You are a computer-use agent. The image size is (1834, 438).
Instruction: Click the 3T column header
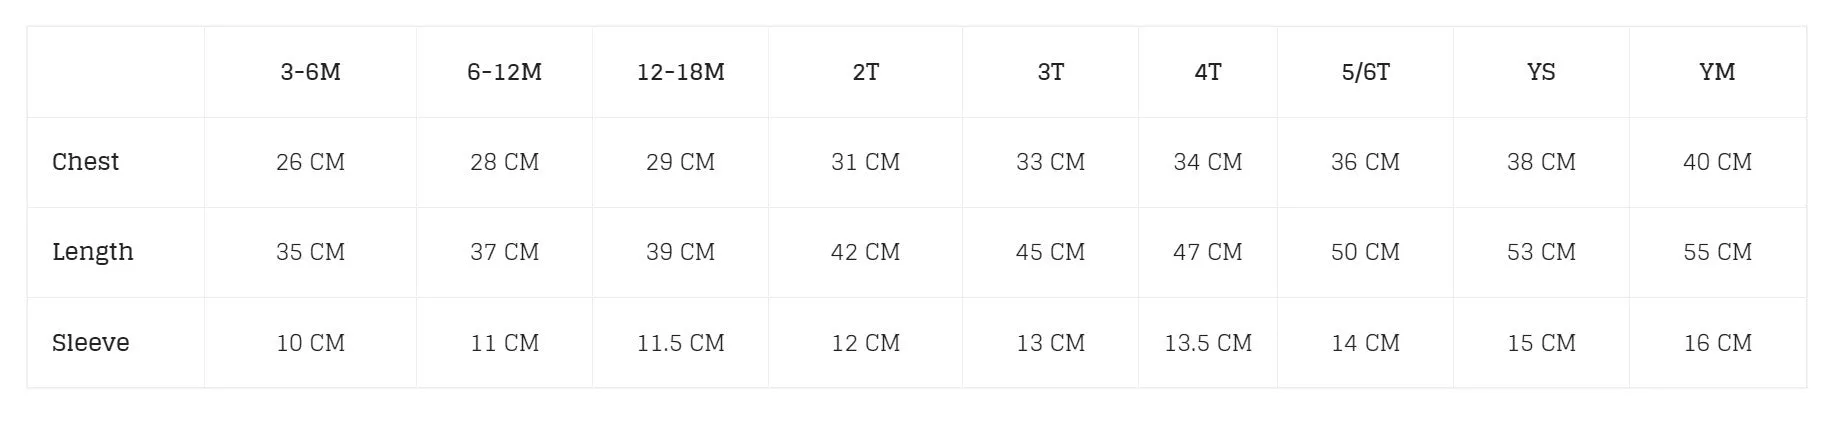1050,72
